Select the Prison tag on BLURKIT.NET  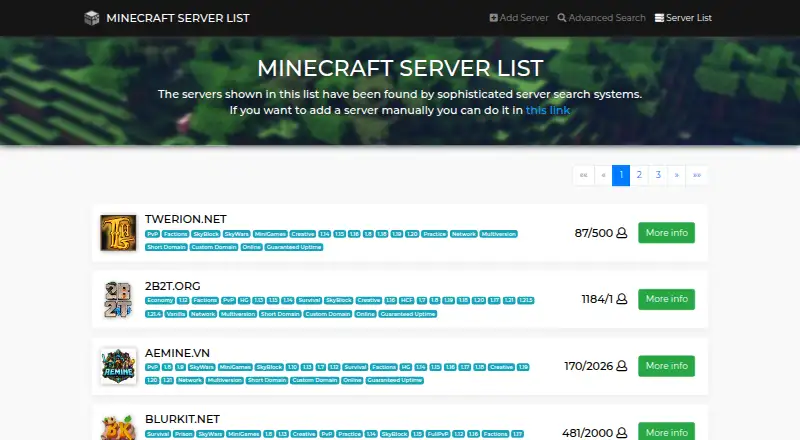click(184, 434)
